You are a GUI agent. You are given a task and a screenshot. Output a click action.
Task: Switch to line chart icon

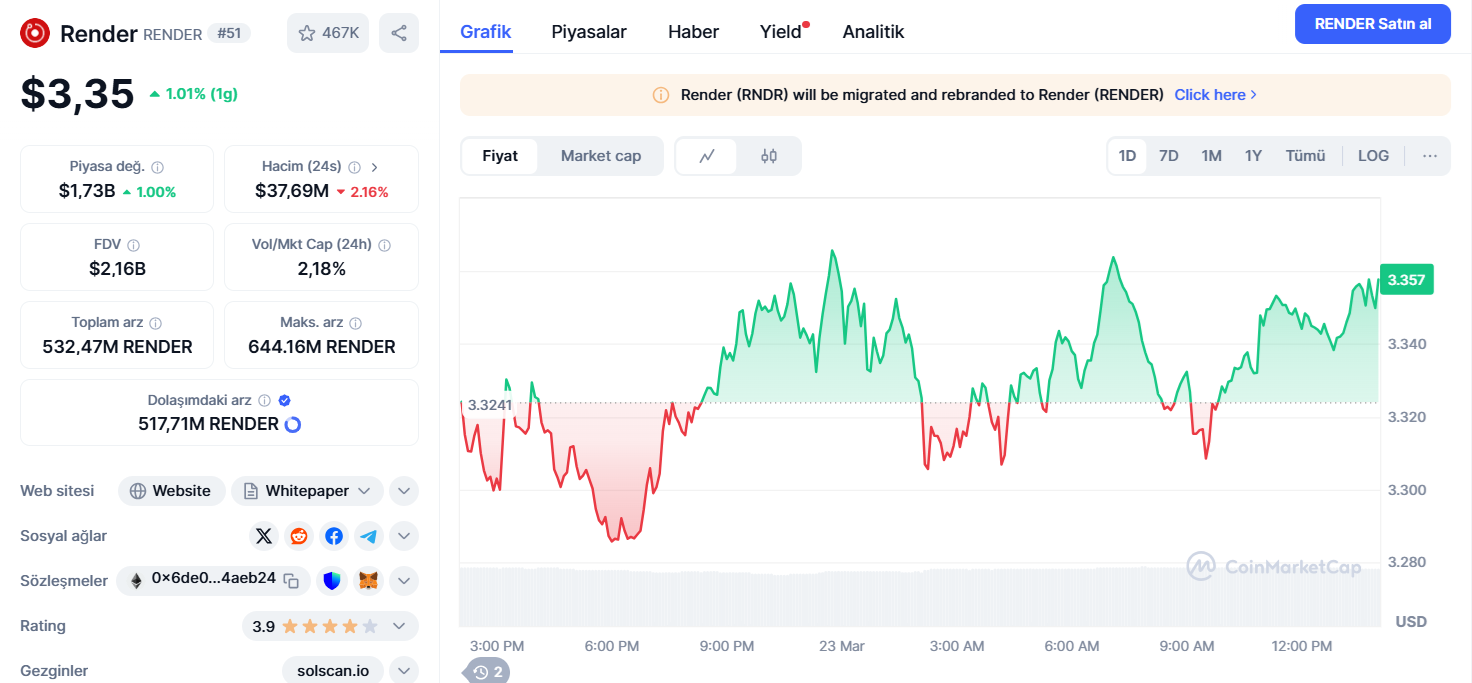707,156
